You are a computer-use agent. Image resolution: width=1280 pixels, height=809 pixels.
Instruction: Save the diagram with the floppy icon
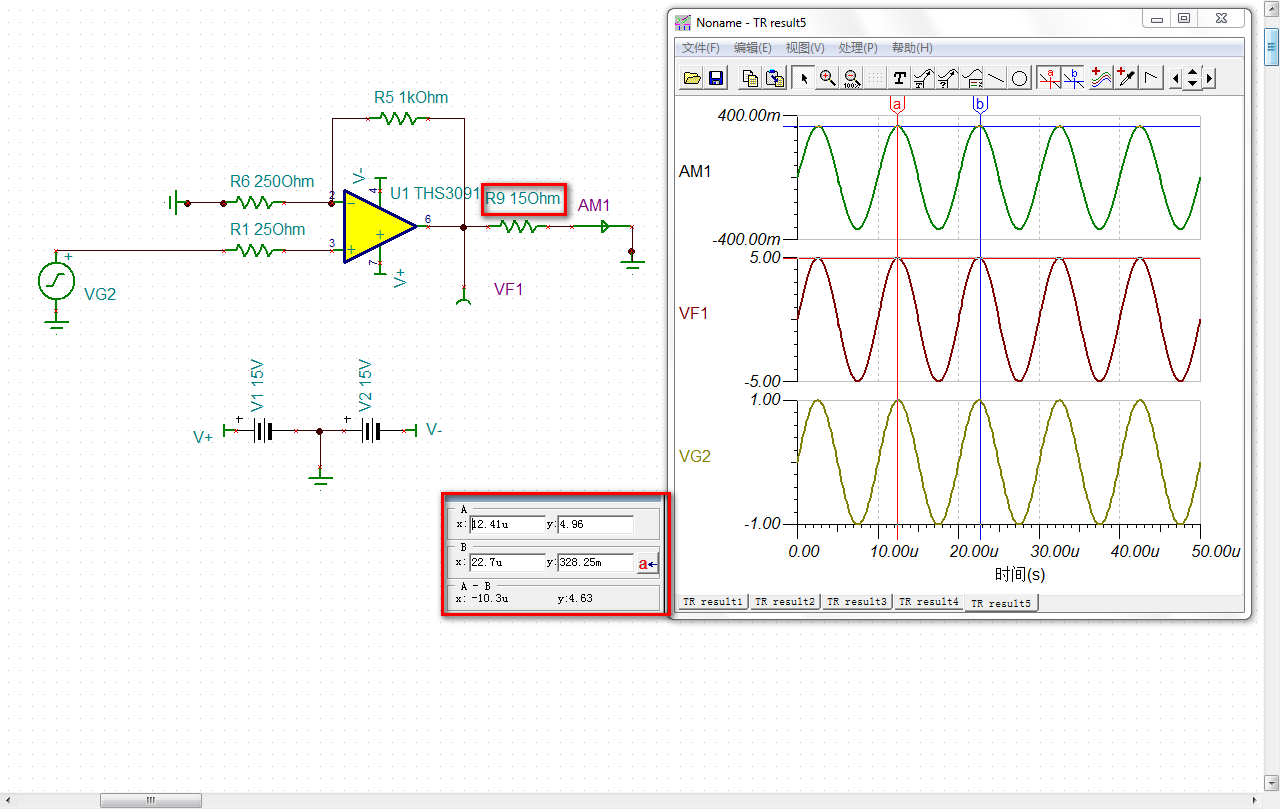tap(716, 78)
